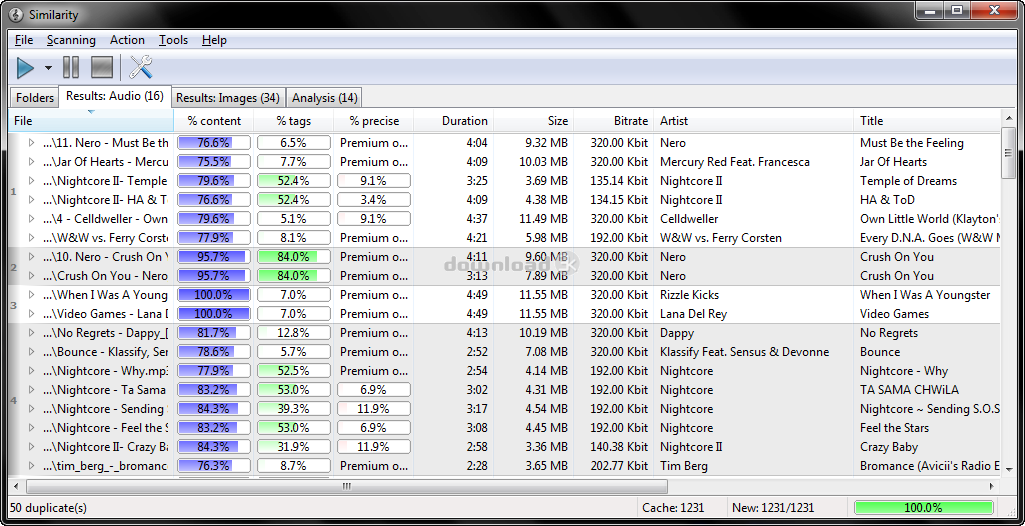Click the Cache: 1231 status entry
1025x526 pixels.
tap(673, 508)
